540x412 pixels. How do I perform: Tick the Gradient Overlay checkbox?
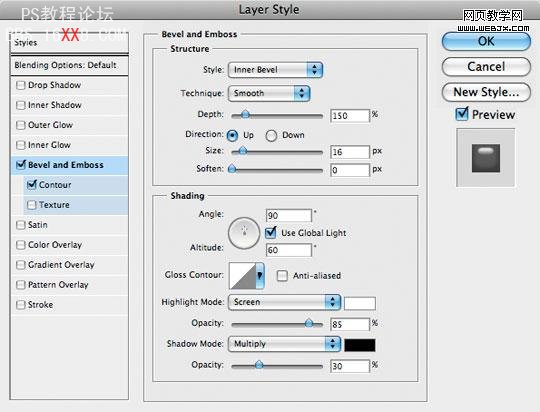point(21,265)
